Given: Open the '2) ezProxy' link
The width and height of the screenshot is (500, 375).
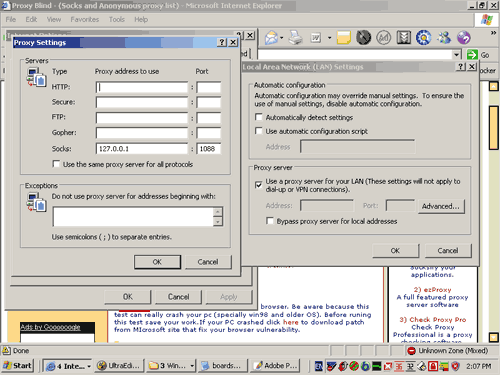Looking at the screenshot, I should [432, 290].
